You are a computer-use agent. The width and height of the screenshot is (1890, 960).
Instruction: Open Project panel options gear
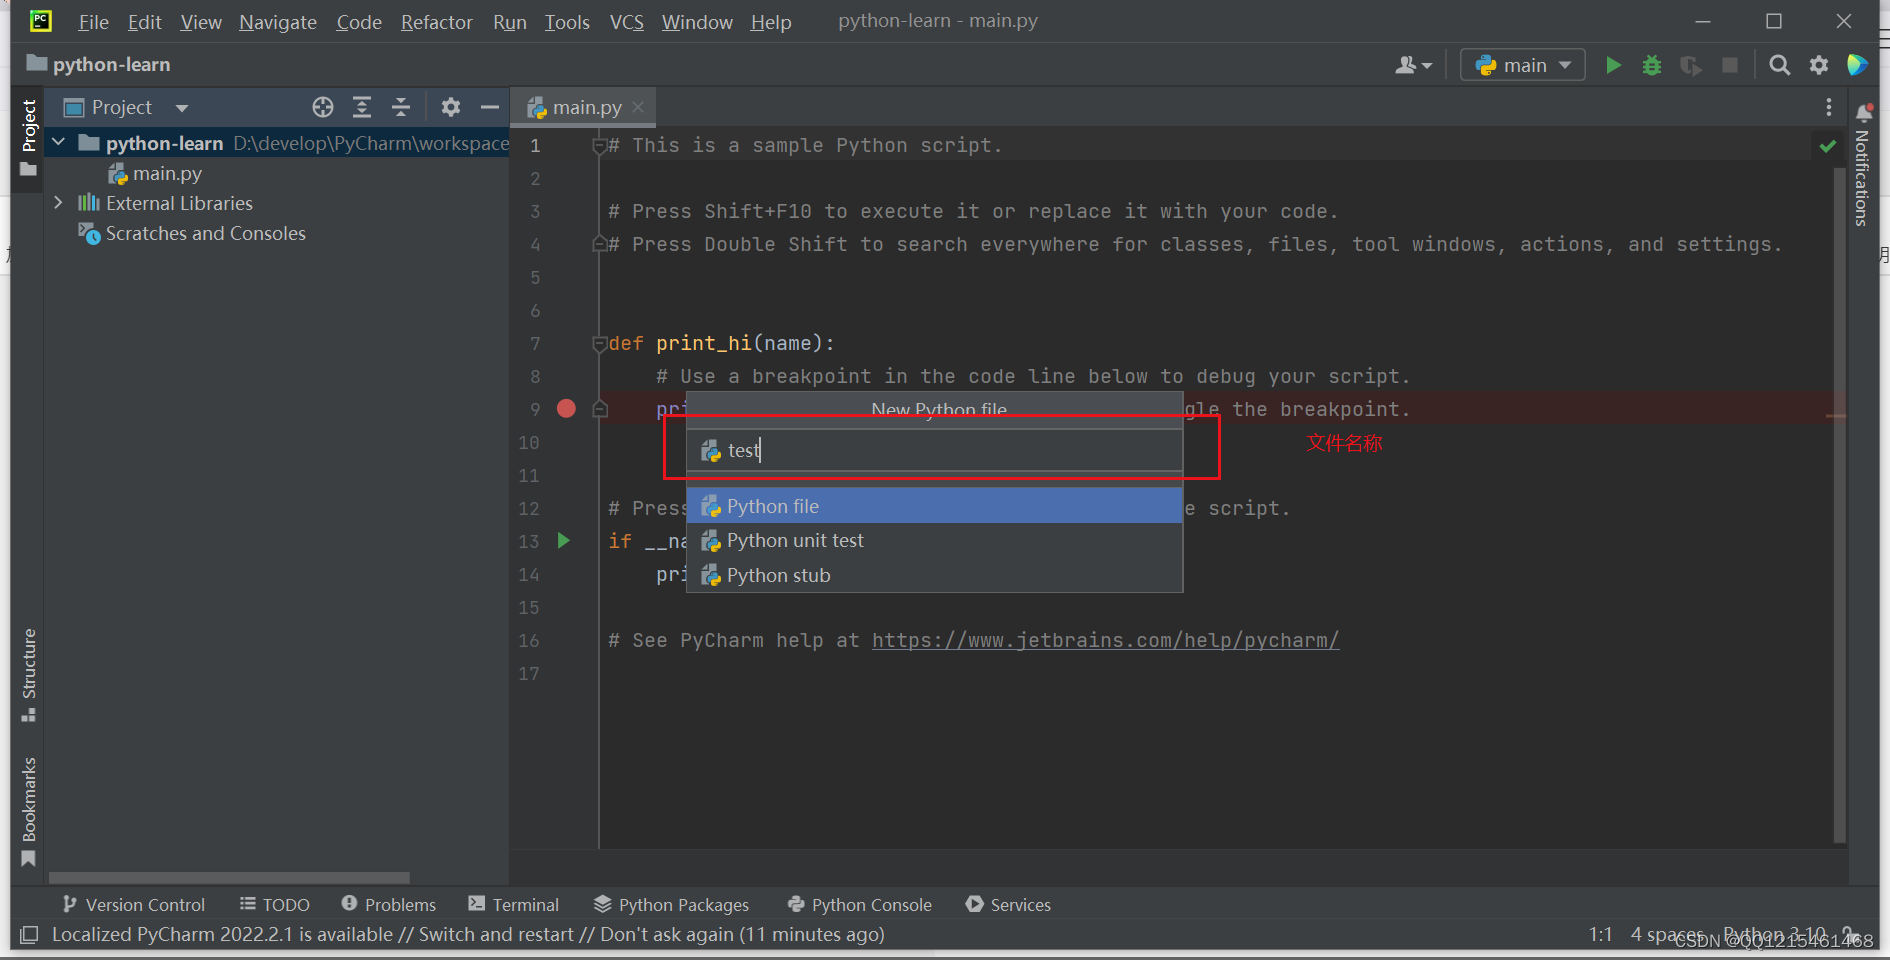[x=451, y=107]
